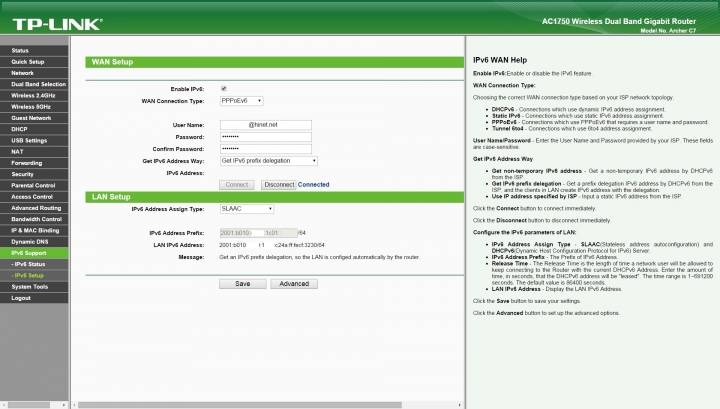Click the User Name input field
The image size is (720, 409).
[266, 125]
